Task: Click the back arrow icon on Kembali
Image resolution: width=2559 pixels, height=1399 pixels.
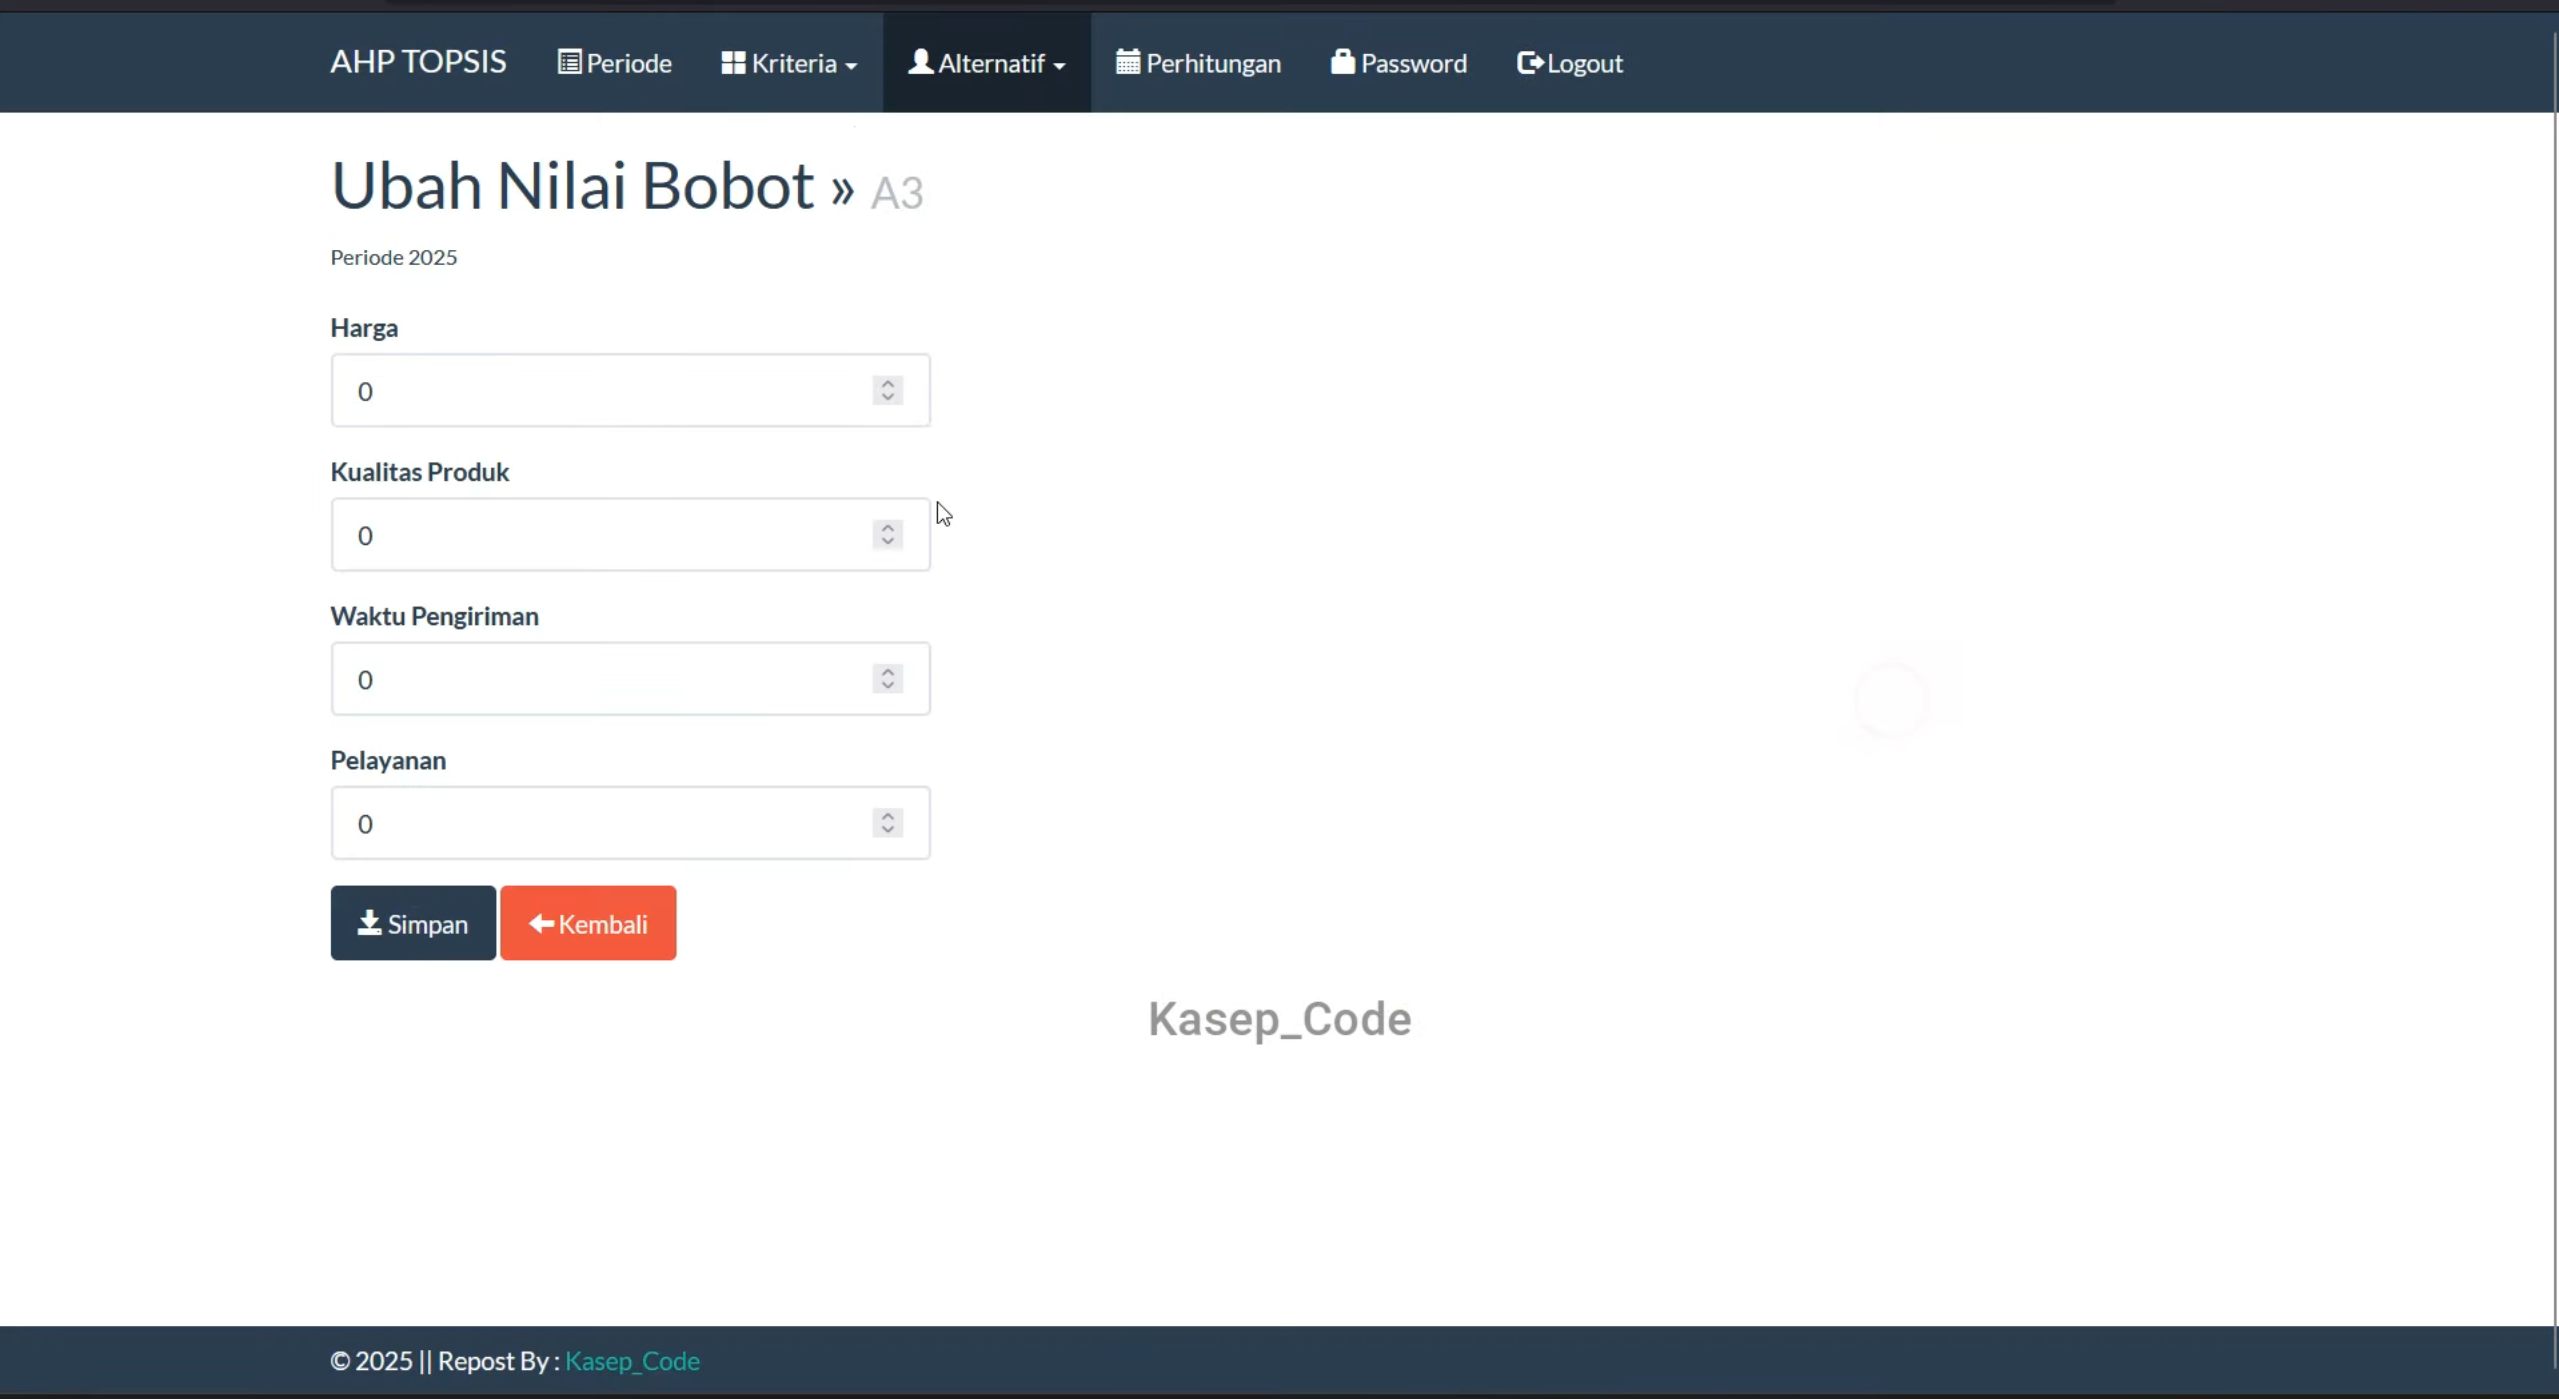Action: (x=541, y=923)
